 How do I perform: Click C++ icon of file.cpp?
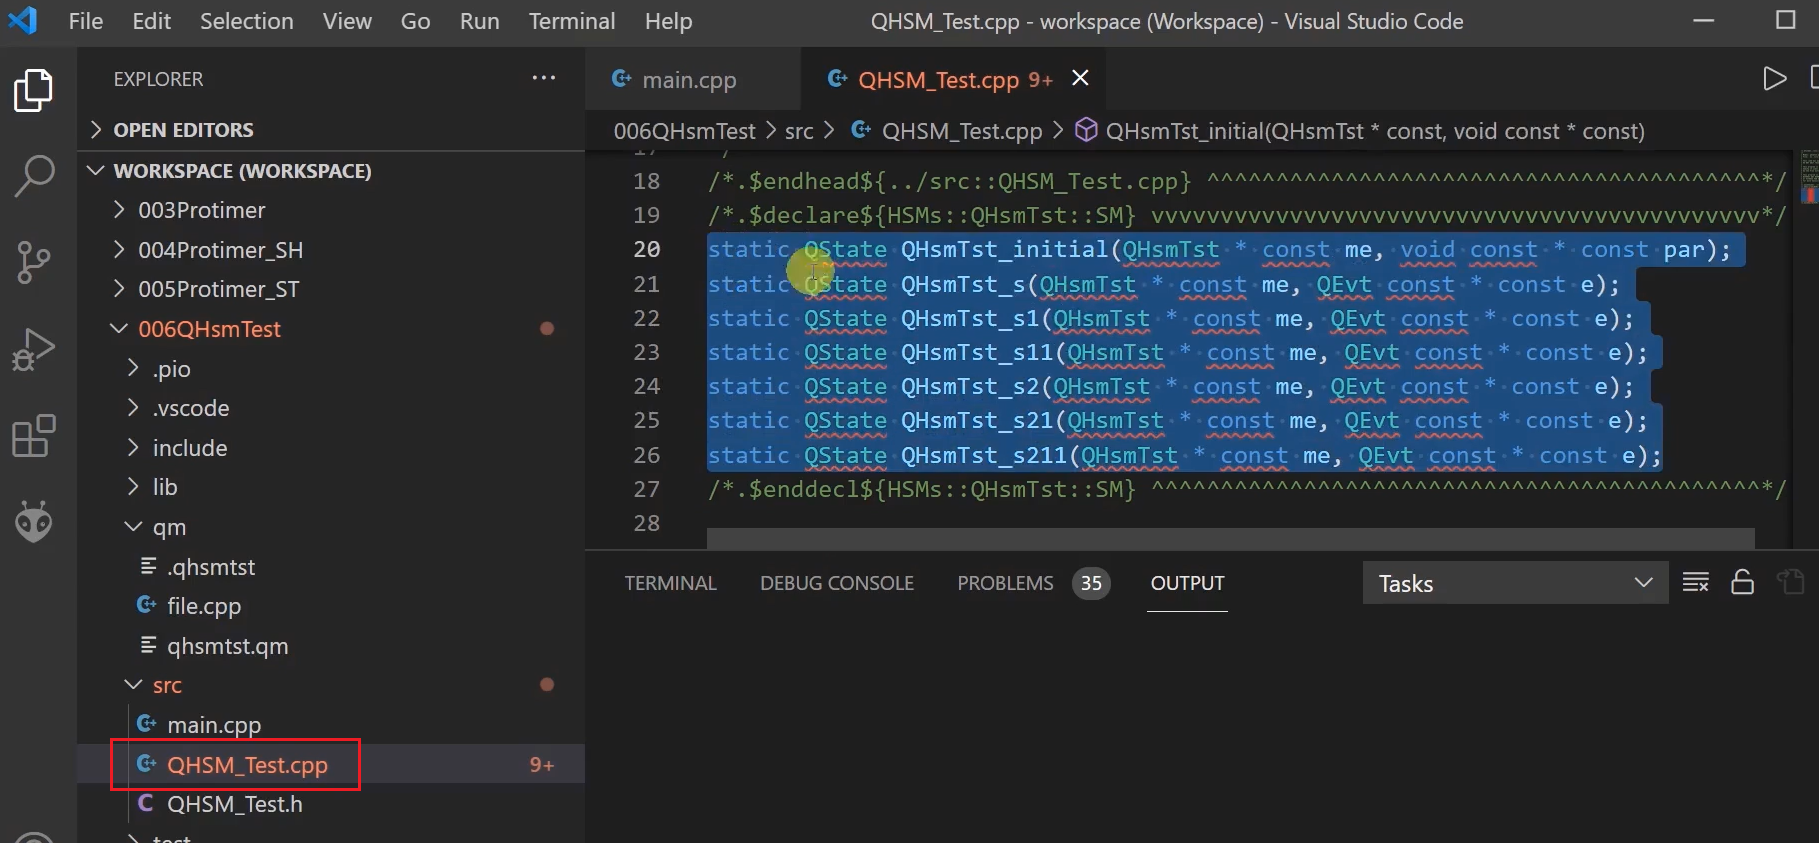[146, 605]
